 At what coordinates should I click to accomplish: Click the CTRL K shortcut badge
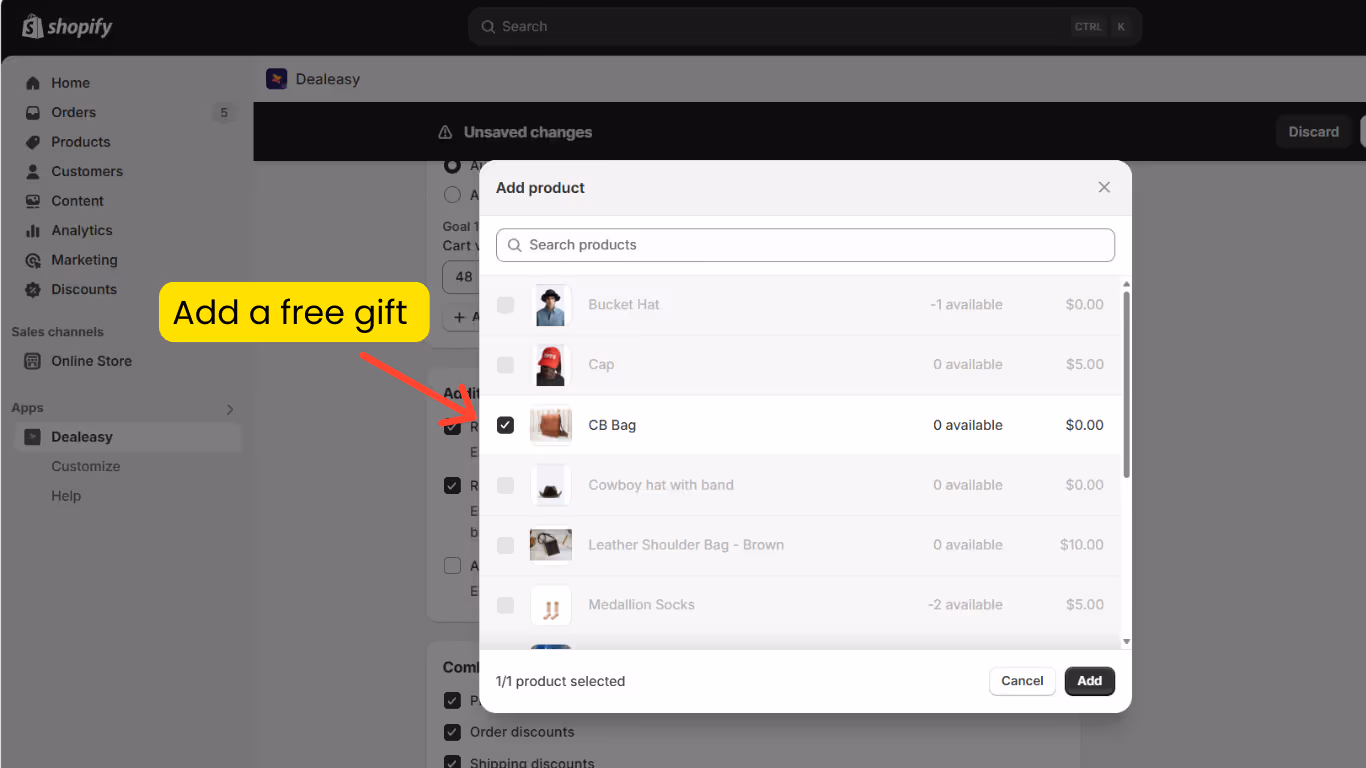point(1100,27)
